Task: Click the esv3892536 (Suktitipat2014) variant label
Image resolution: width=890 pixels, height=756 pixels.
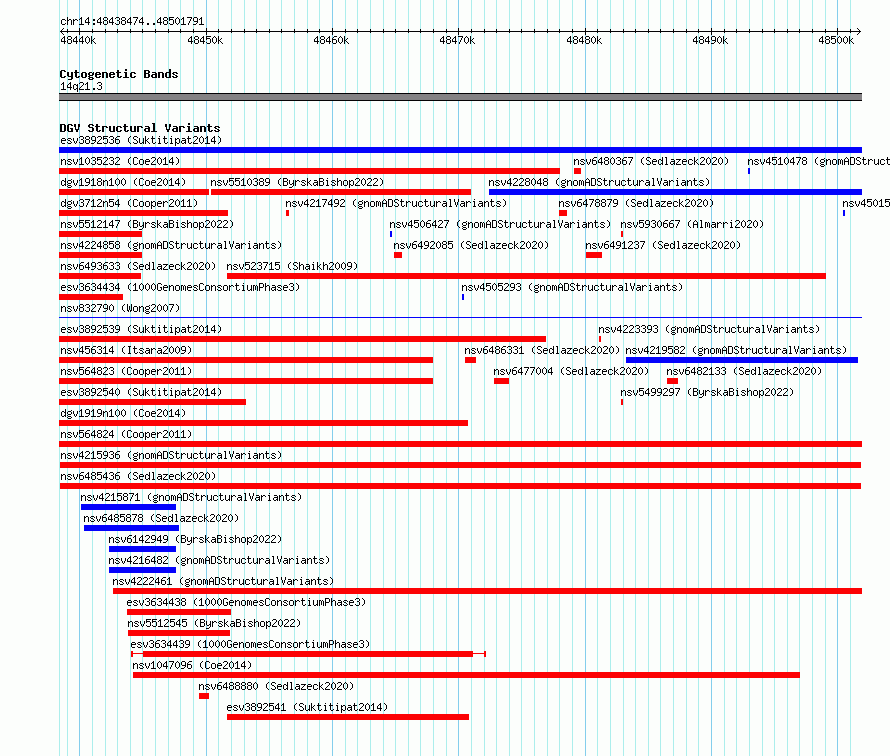Action: click(x=141, y=140)
